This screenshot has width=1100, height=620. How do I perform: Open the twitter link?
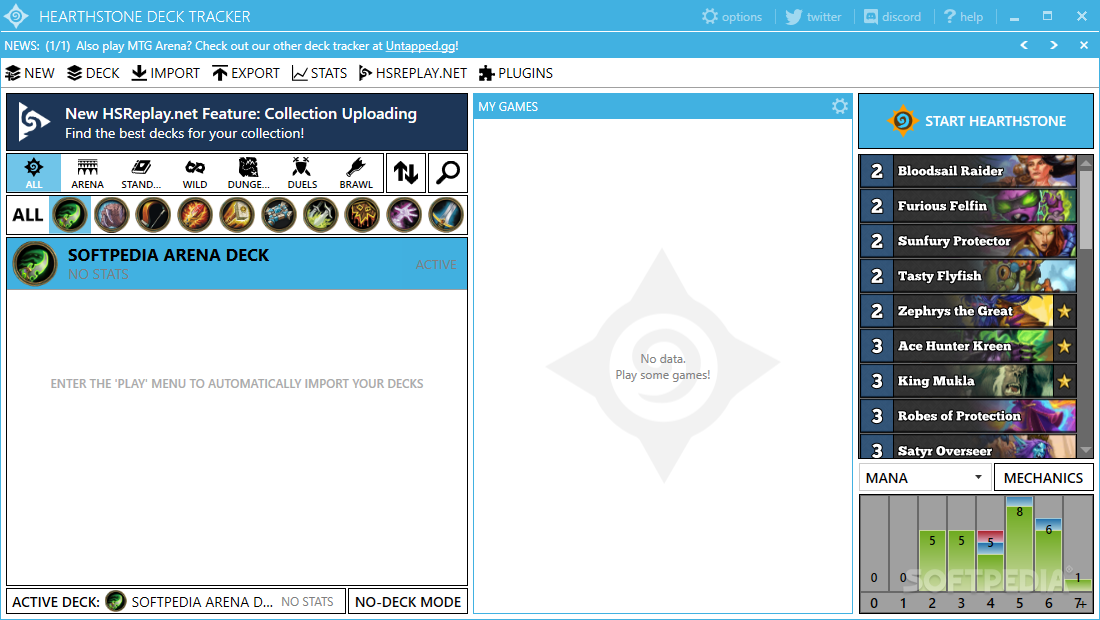pyautogui.click(x=813, y=16)
